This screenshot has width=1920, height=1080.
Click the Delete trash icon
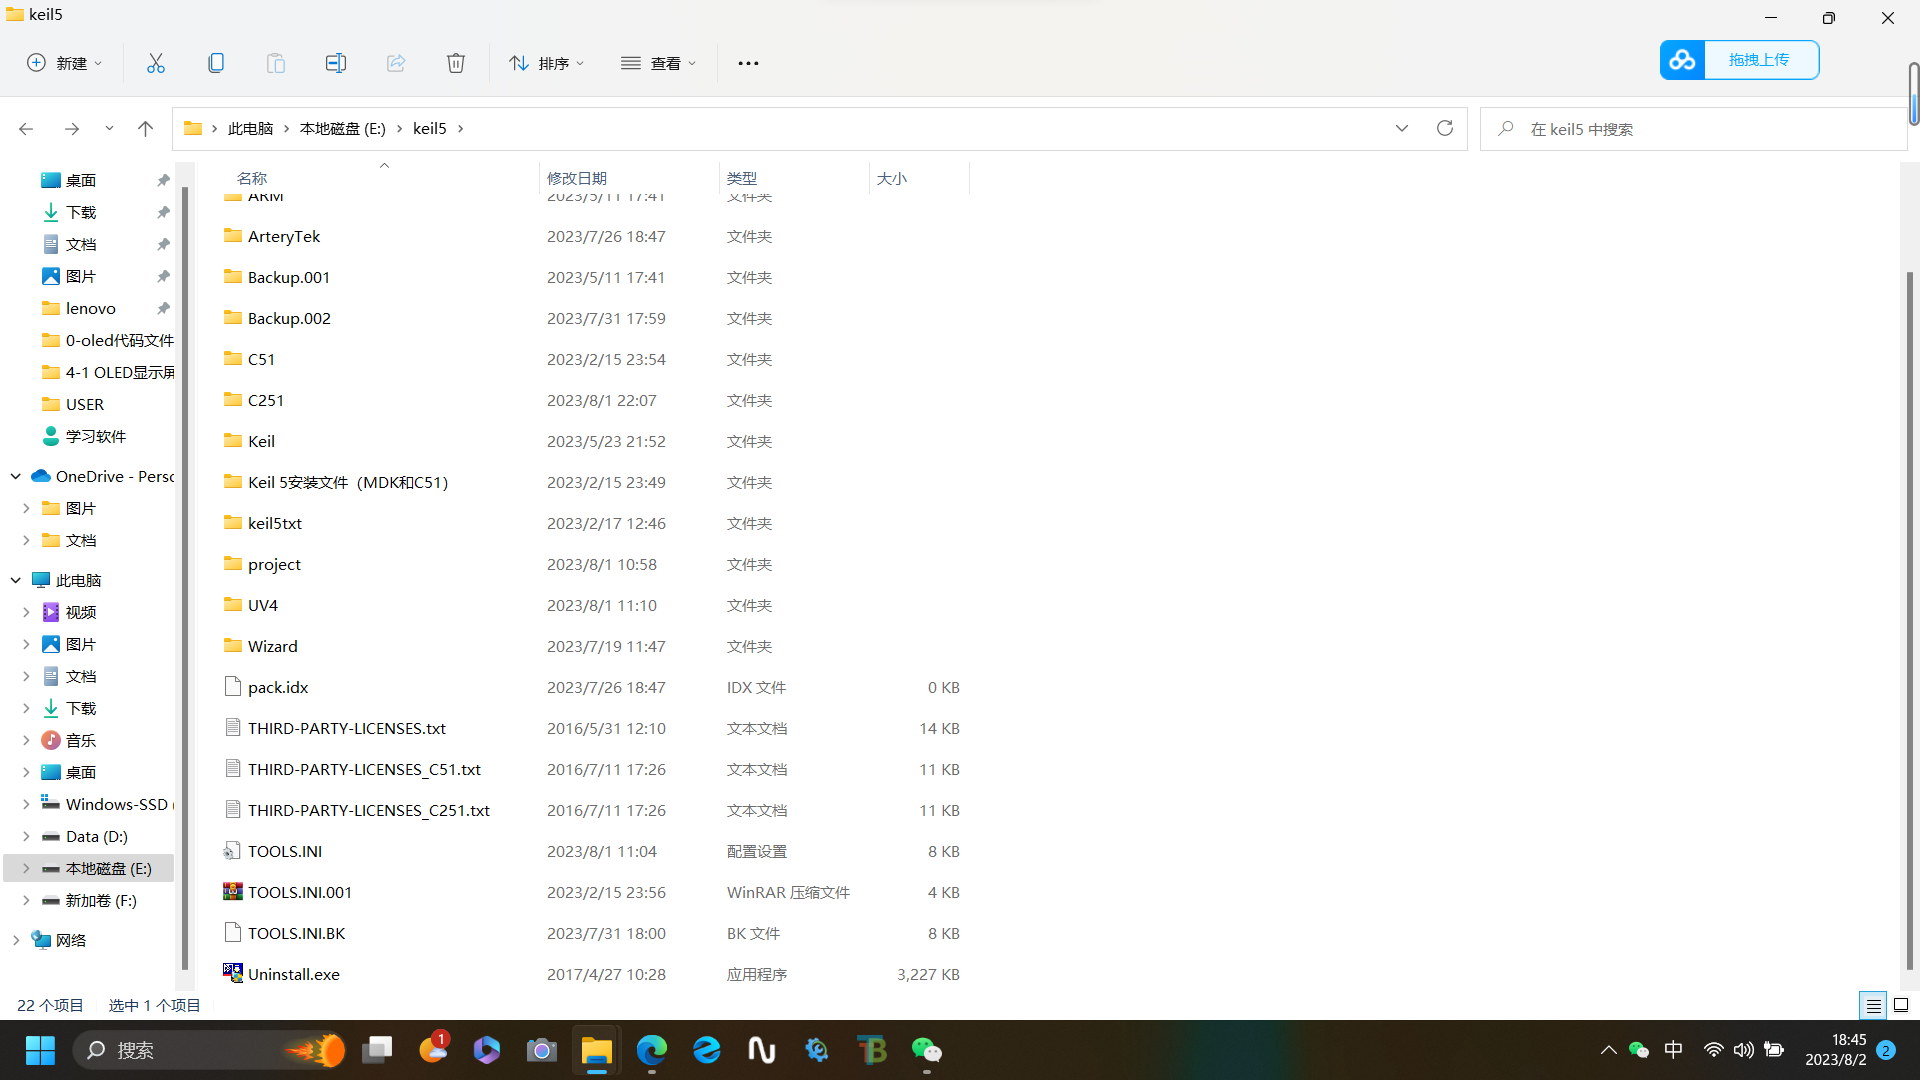[x=456, y=63]
